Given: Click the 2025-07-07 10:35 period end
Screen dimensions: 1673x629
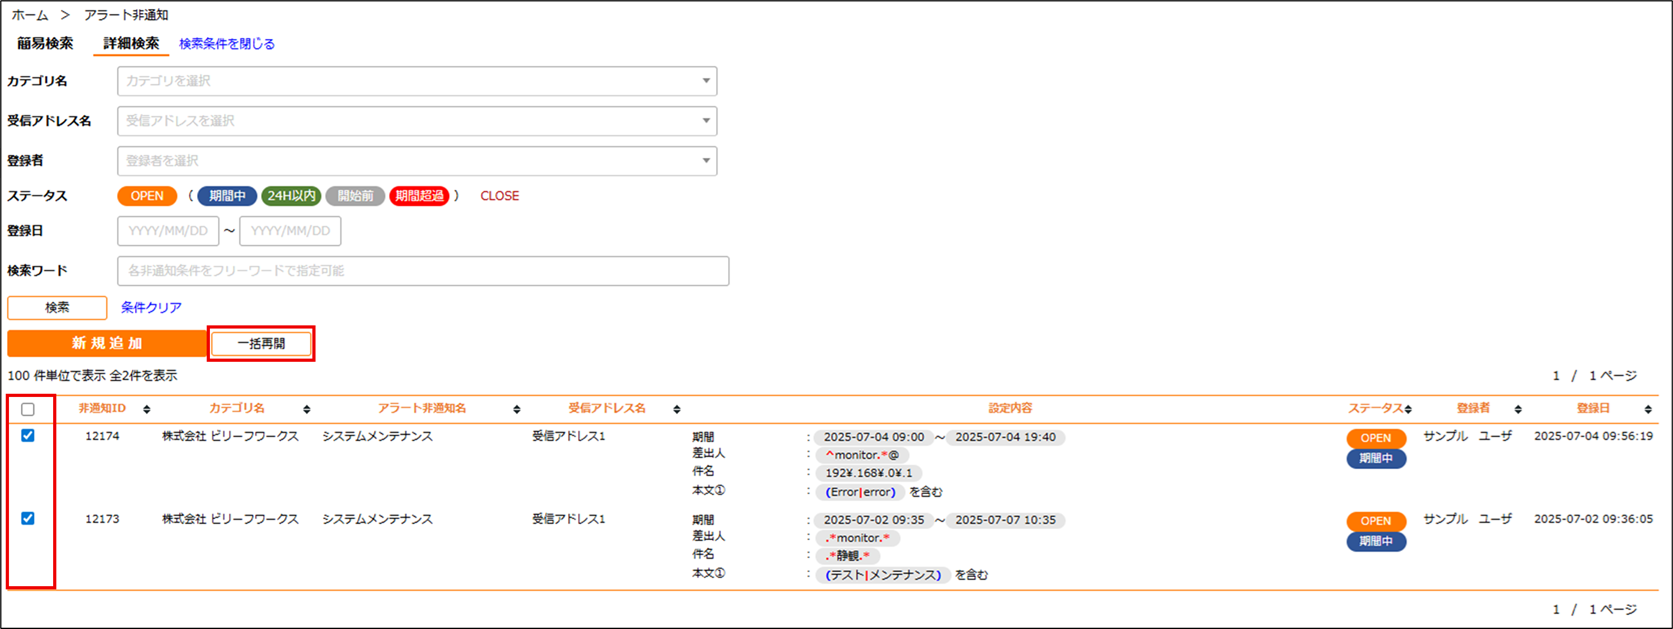Looking at the screenshot, I should click(1006, 520).
